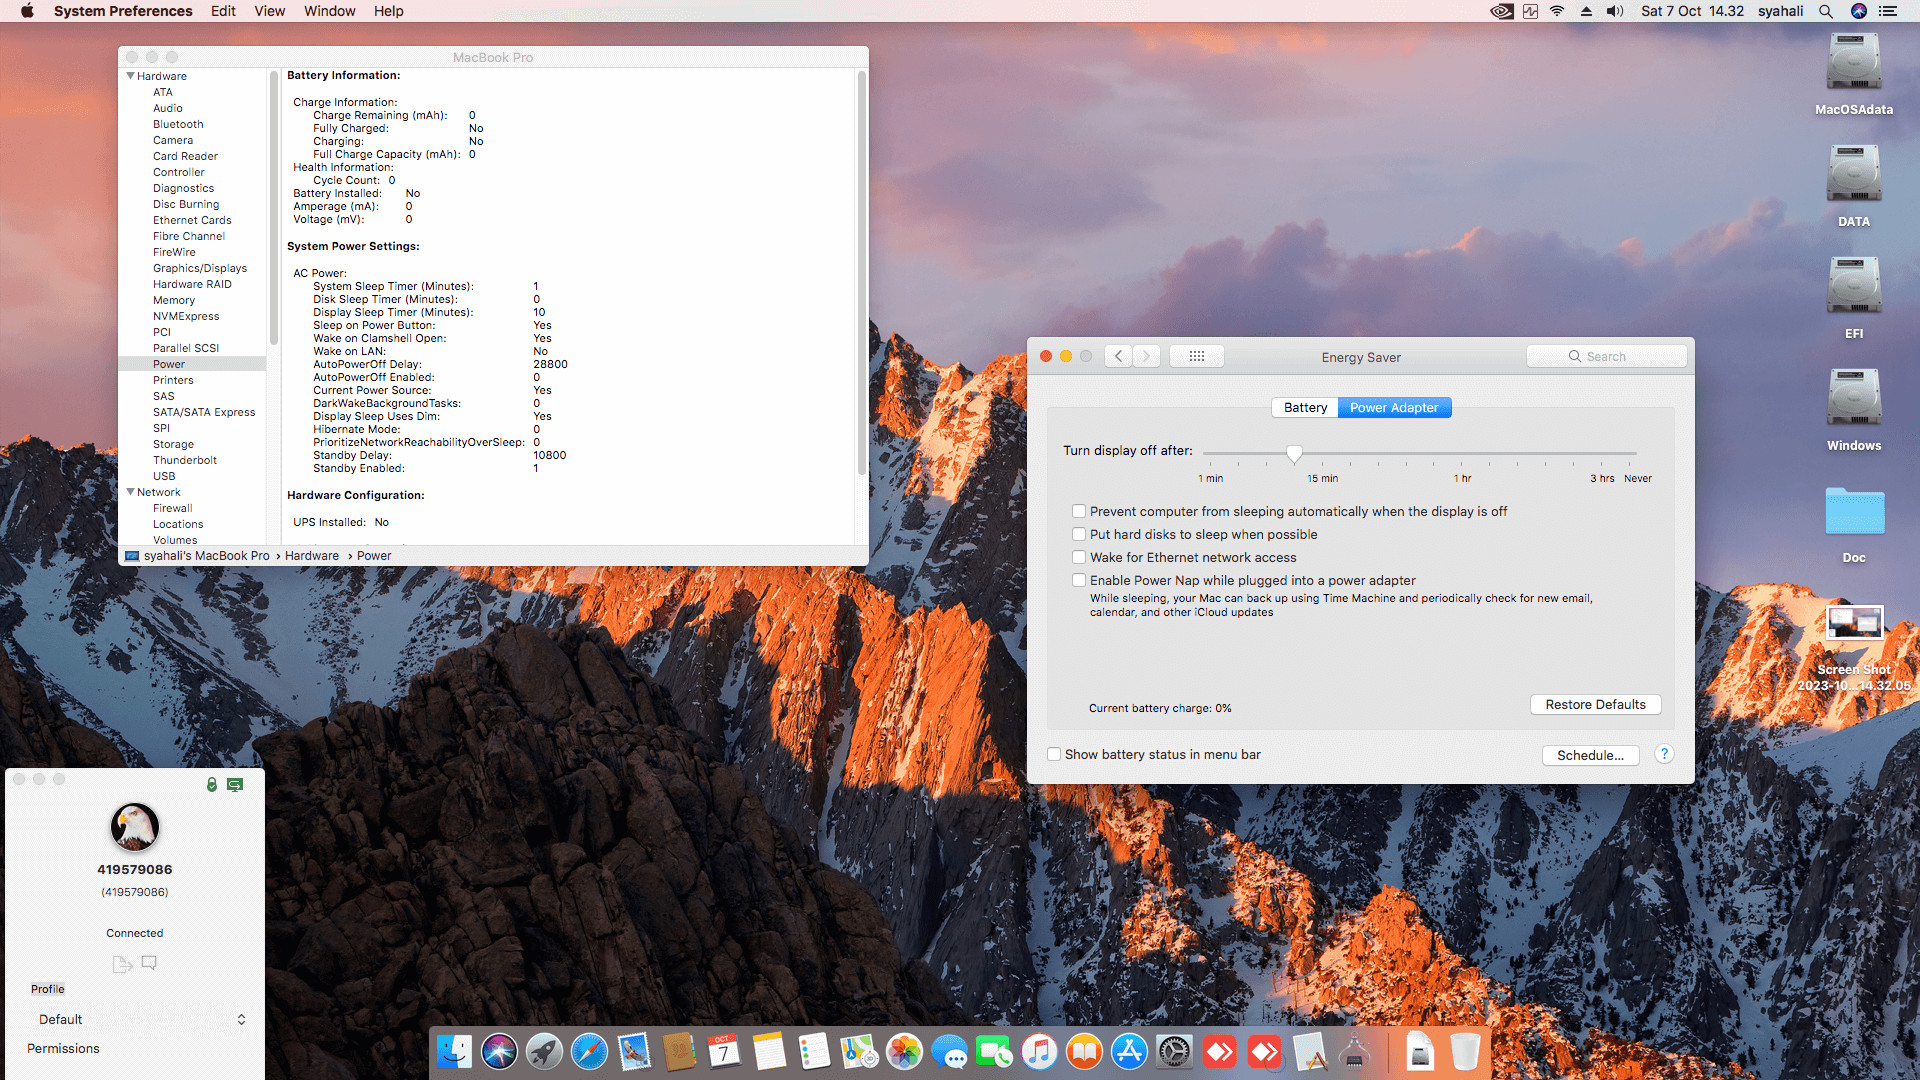Click the Schedule... button
The width and height of the screenshot is (1920, 1080).
click(1590, 755)
